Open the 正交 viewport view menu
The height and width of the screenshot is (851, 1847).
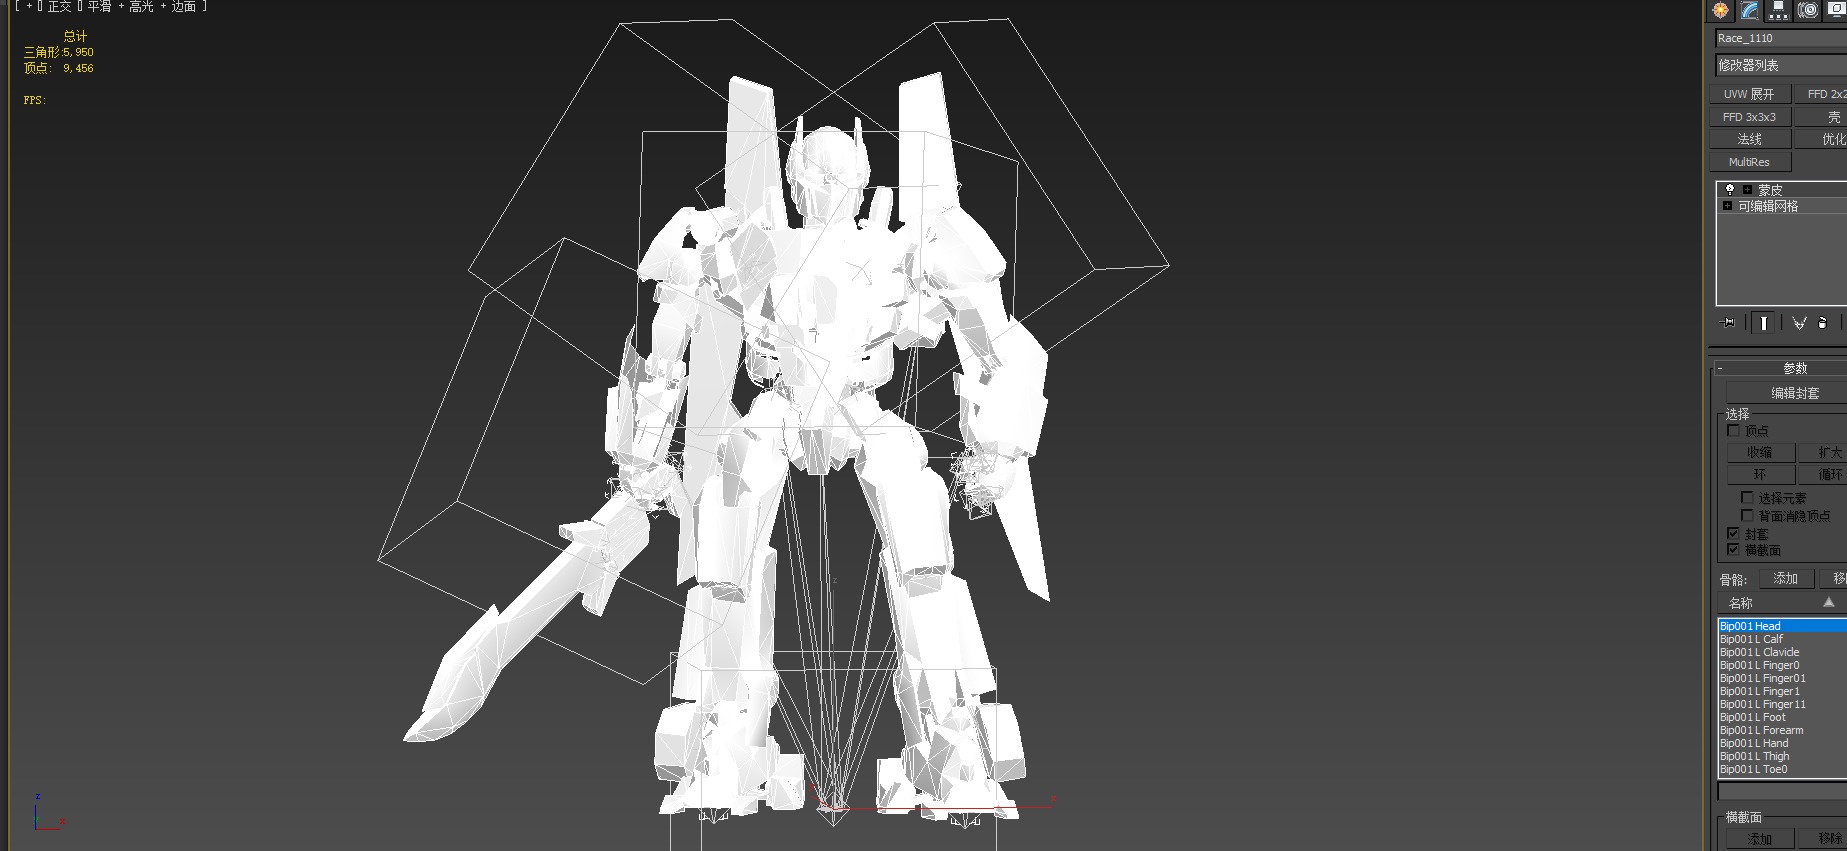pos(60,6)
